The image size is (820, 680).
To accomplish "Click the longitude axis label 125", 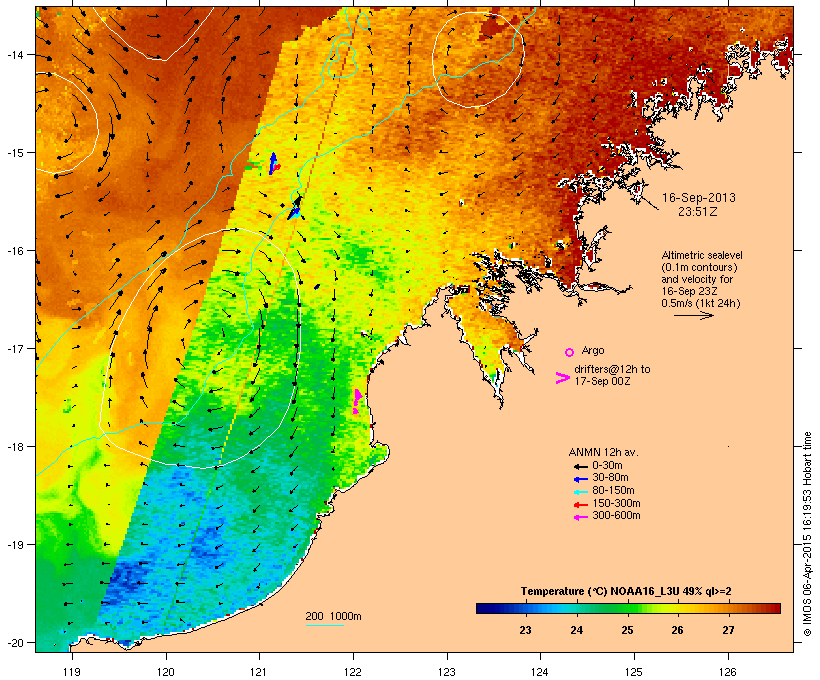I will pos(634,672).
